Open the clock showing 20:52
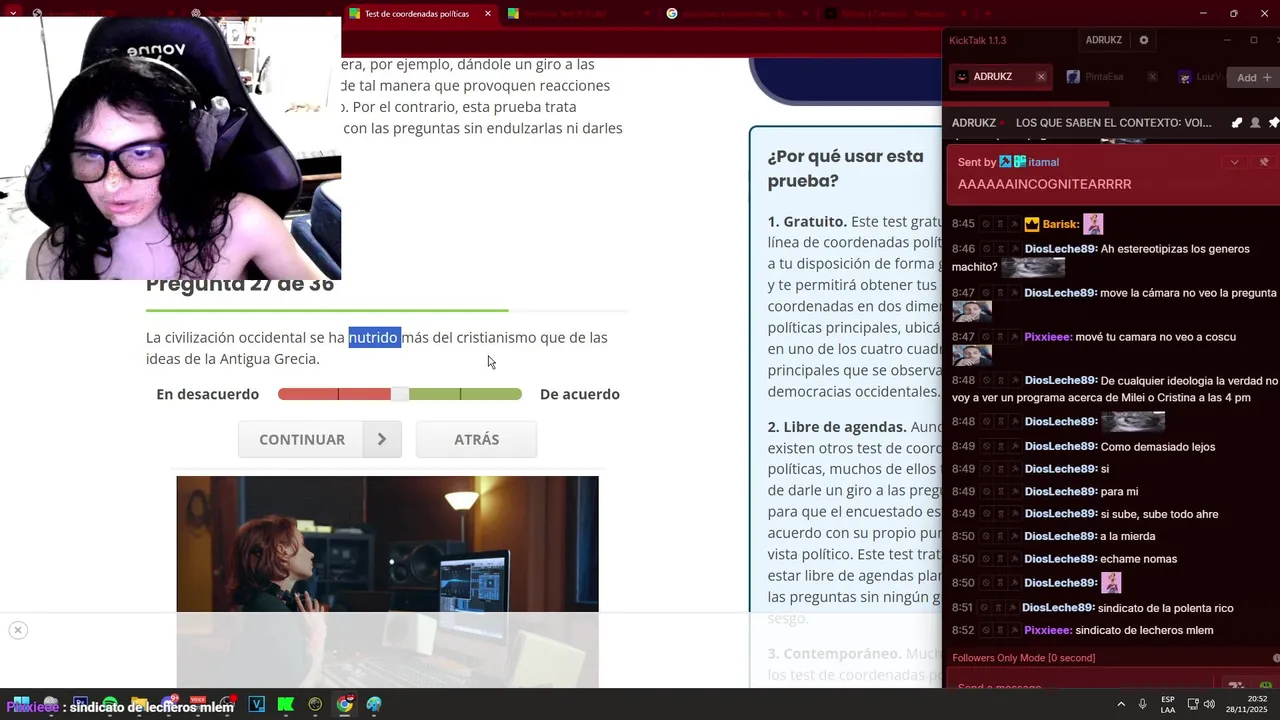Image resolution: width=1280 pixels, height=720 pixels. click(1248, 704)
